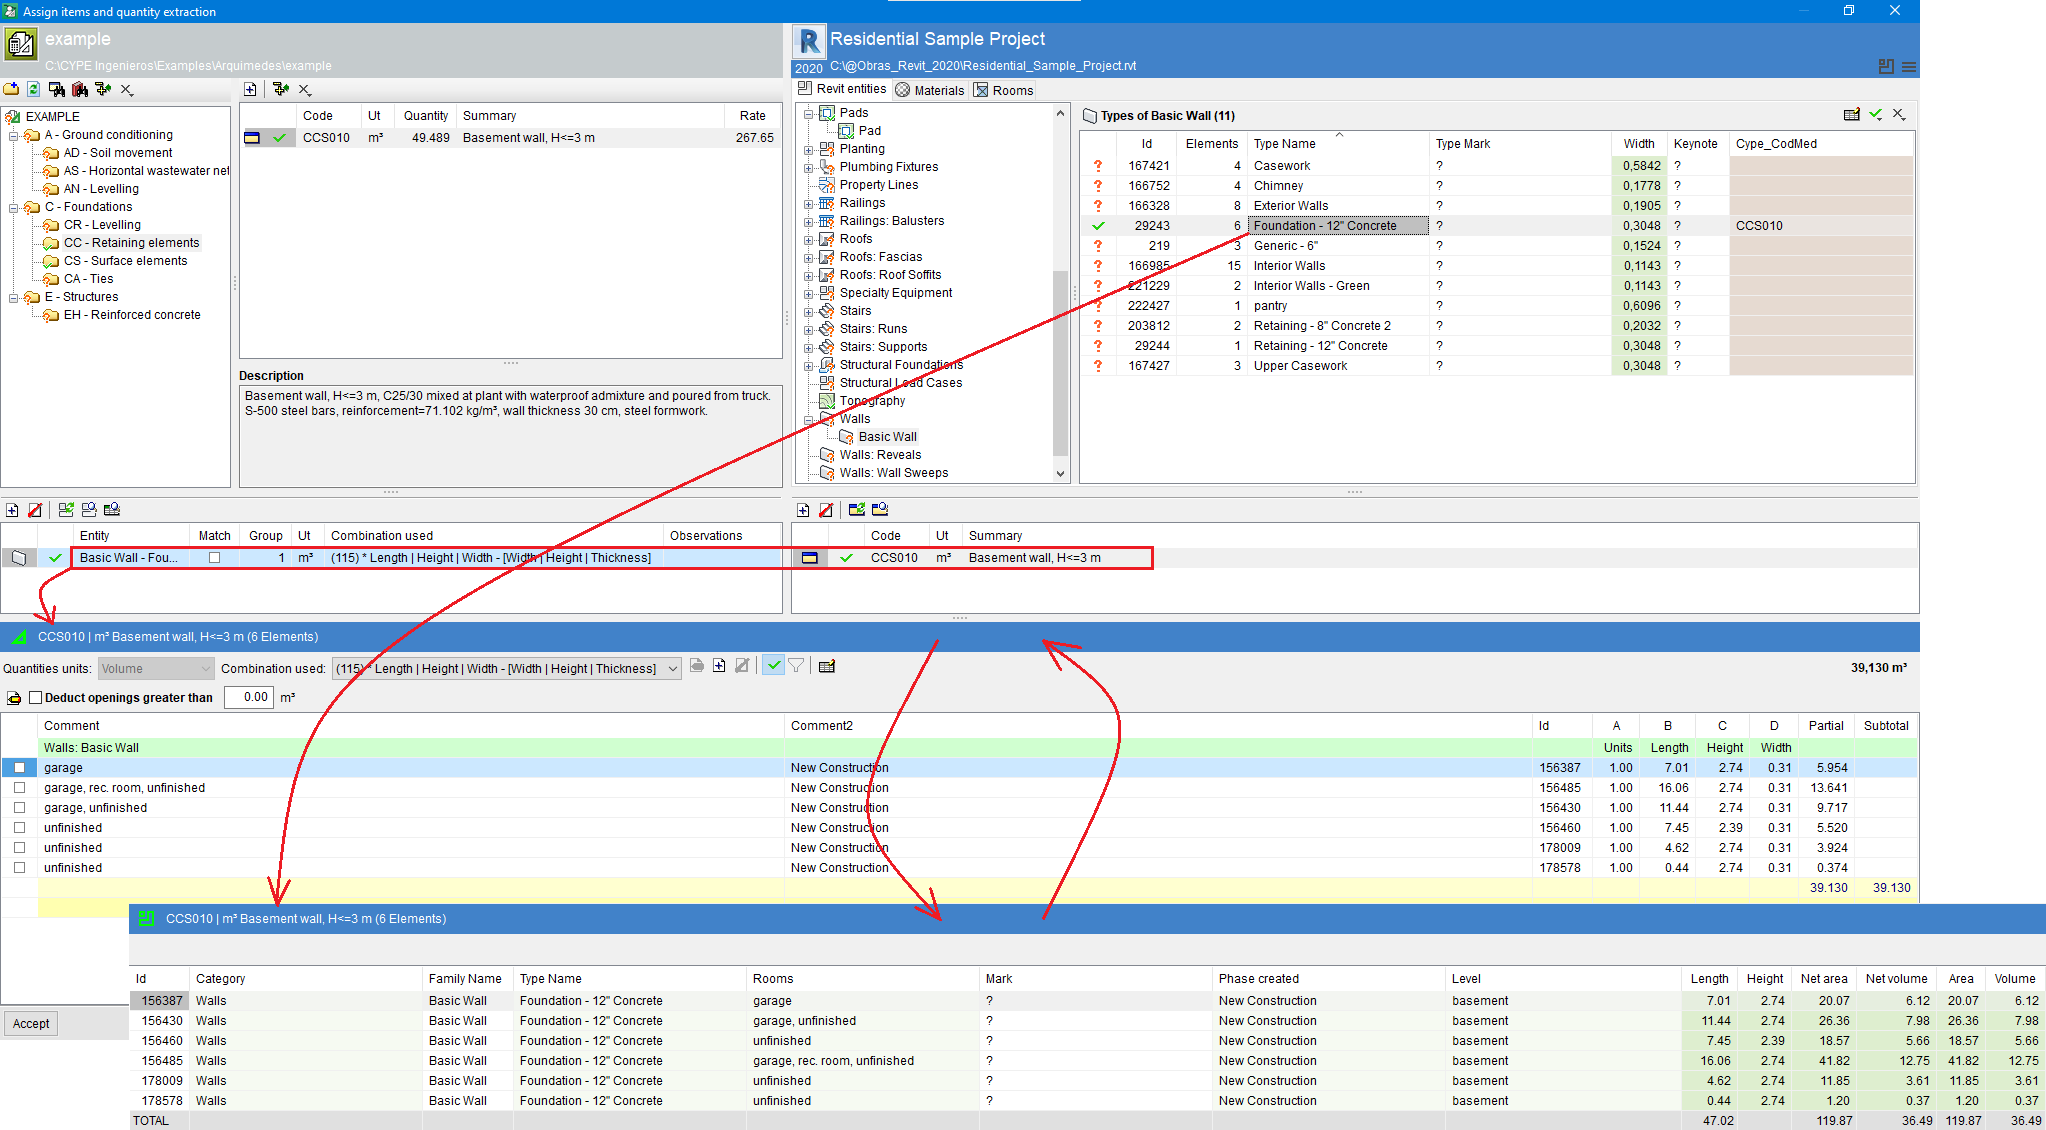Click the add entity icon above the Entity table

pyautogui.click(x=12, y=510)
